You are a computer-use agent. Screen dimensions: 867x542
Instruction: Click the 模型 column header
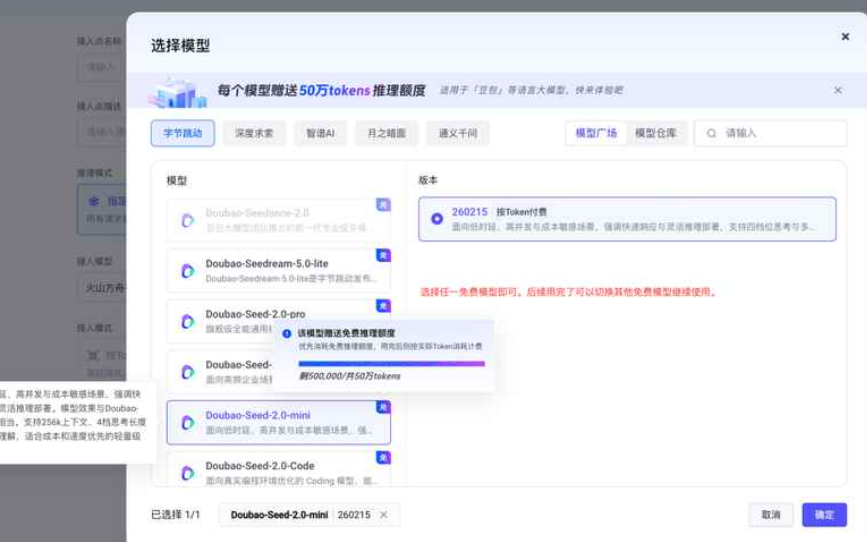(177, 181)
